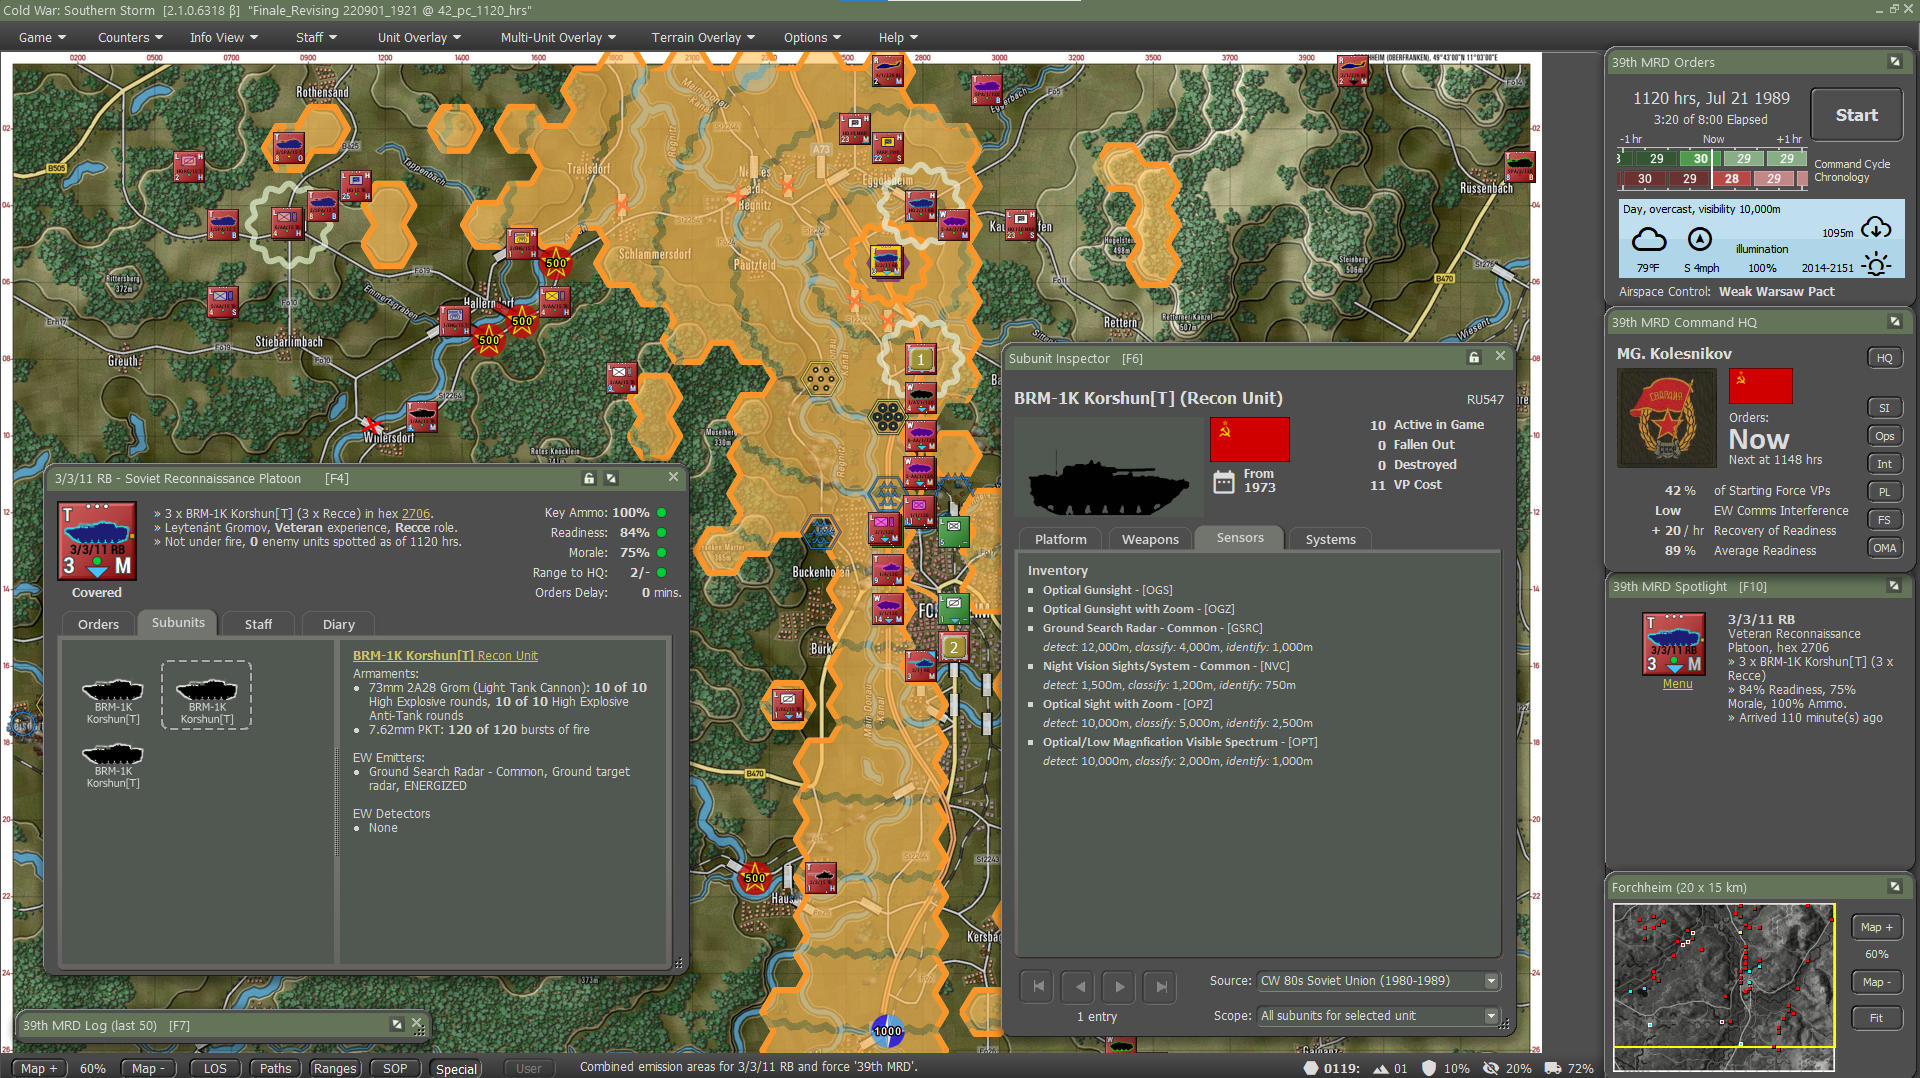Toggle the padlock on the Subunit Inspector
1920x1078 pixels.
tap(1473, 357)
